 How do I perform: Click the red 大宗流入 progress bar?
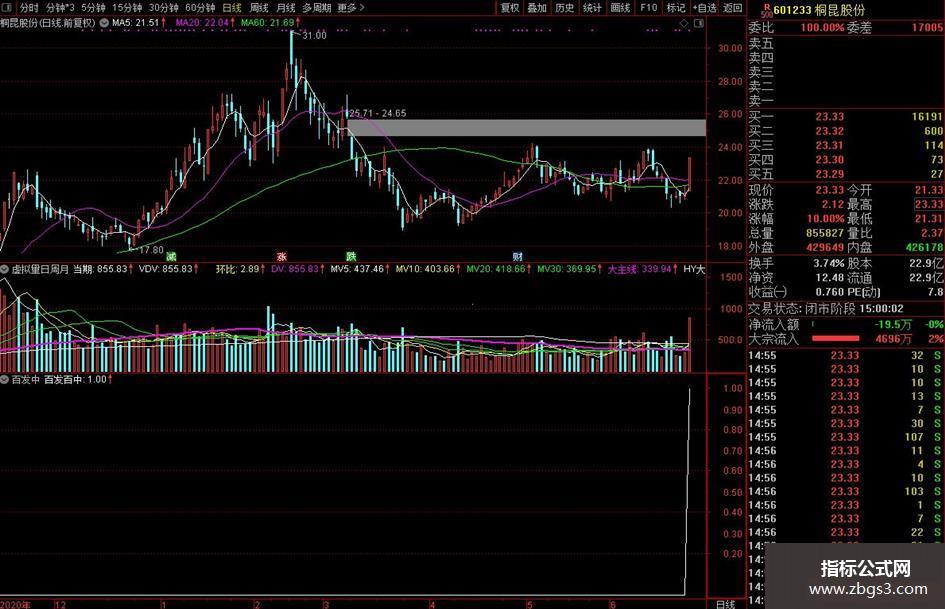point(835,339)
